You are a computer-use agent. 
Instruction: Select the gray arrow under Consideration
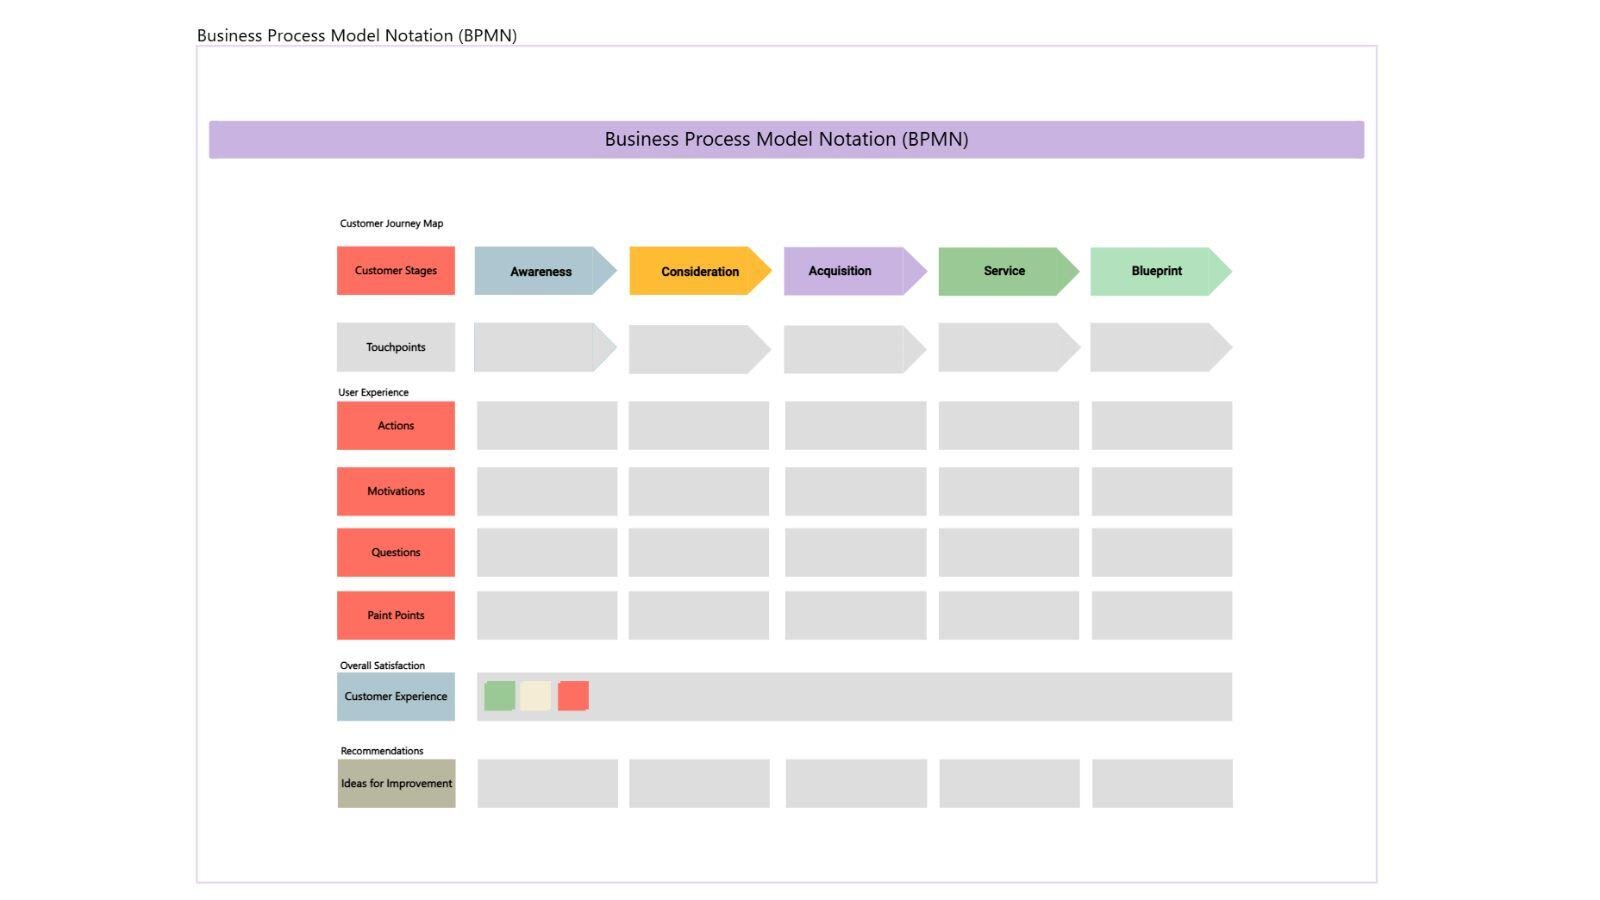699,347
